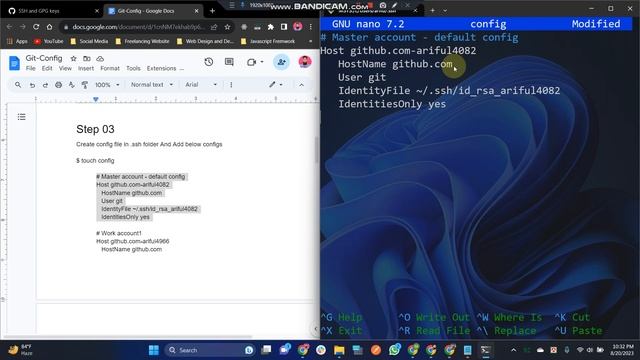640x360 pixels.
Task: Click the Docs vertical scrollbar
Action: (316, 149)
